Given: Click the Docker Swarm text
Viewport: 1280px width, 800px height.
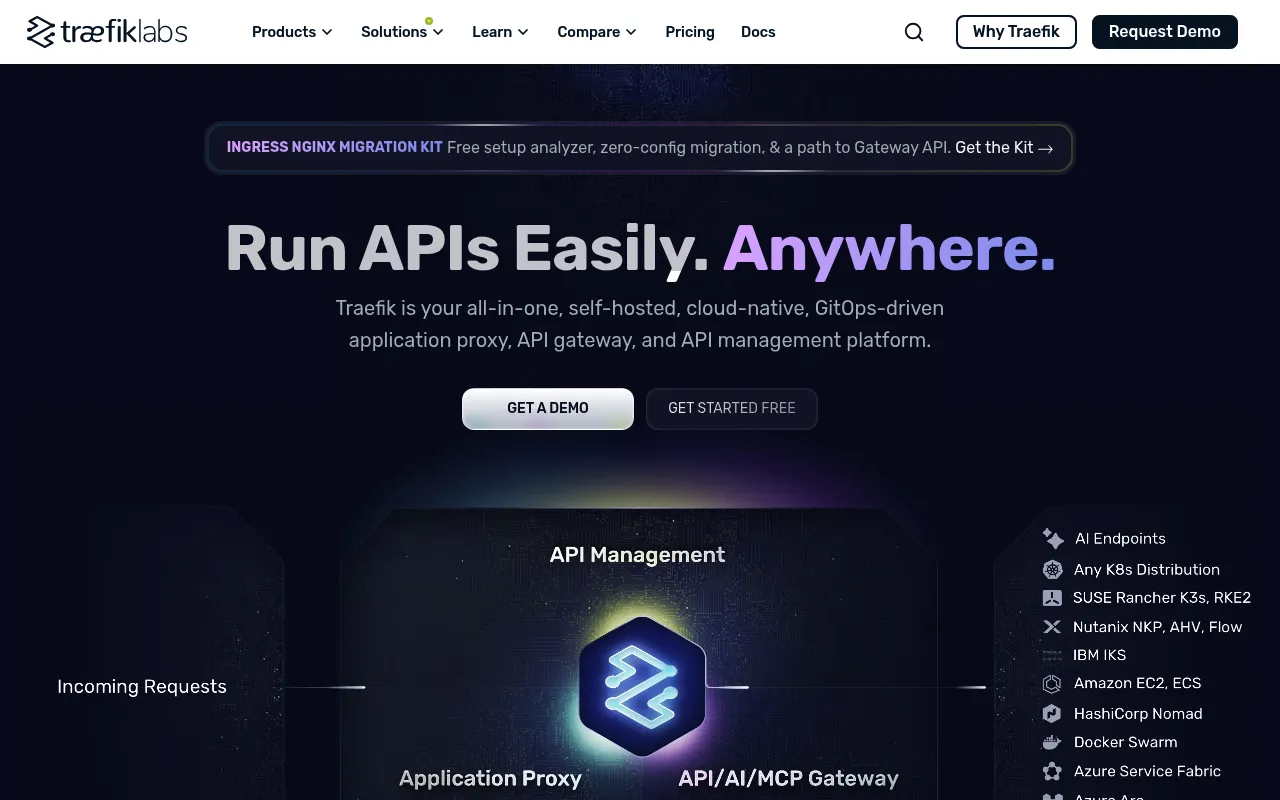Looking at the screenshot, I should point(1126,743).
